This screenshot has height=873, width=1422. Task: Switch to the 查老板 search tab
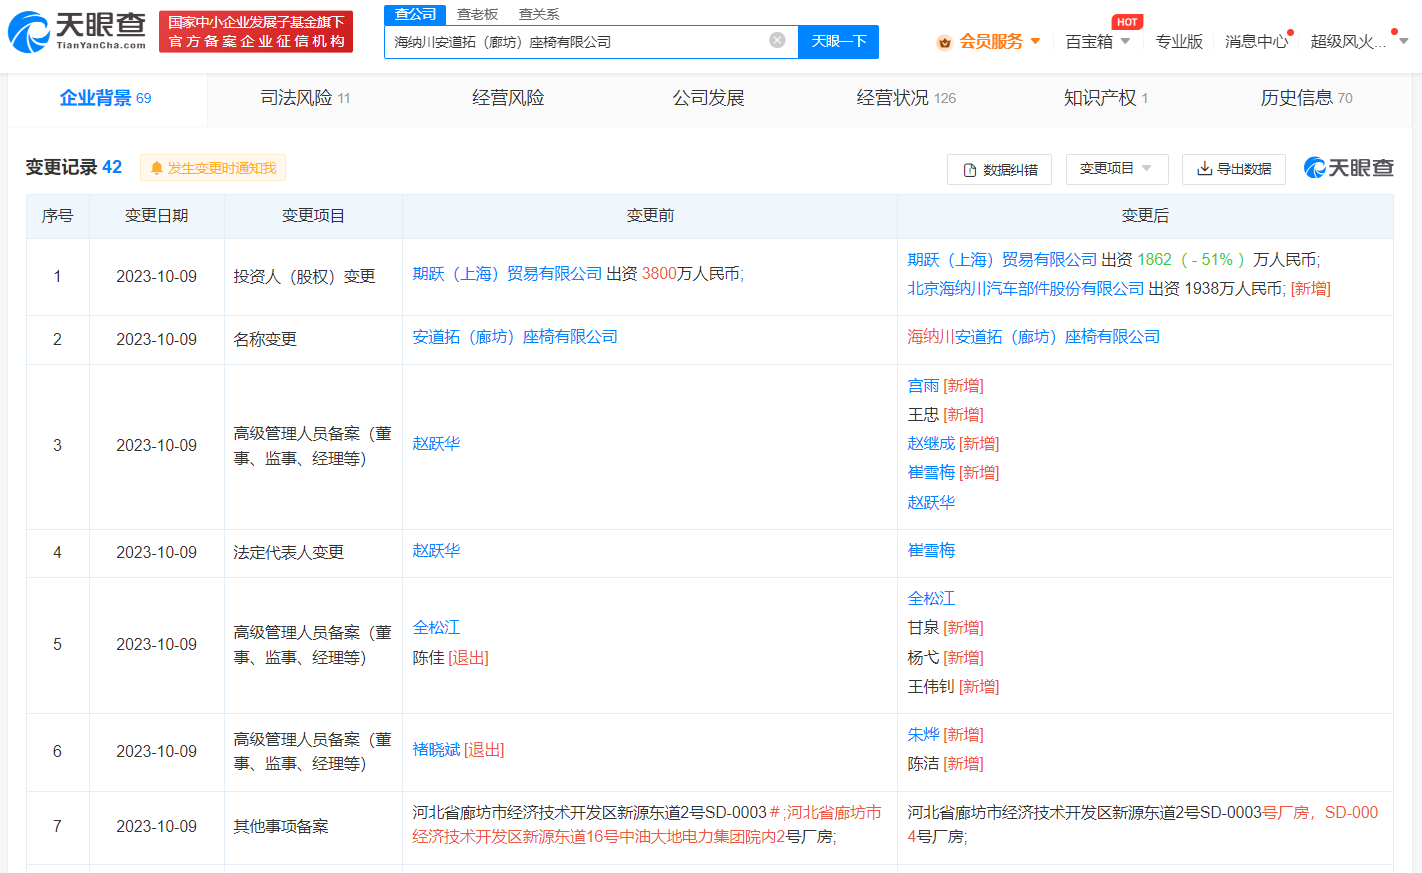[477, 14]
